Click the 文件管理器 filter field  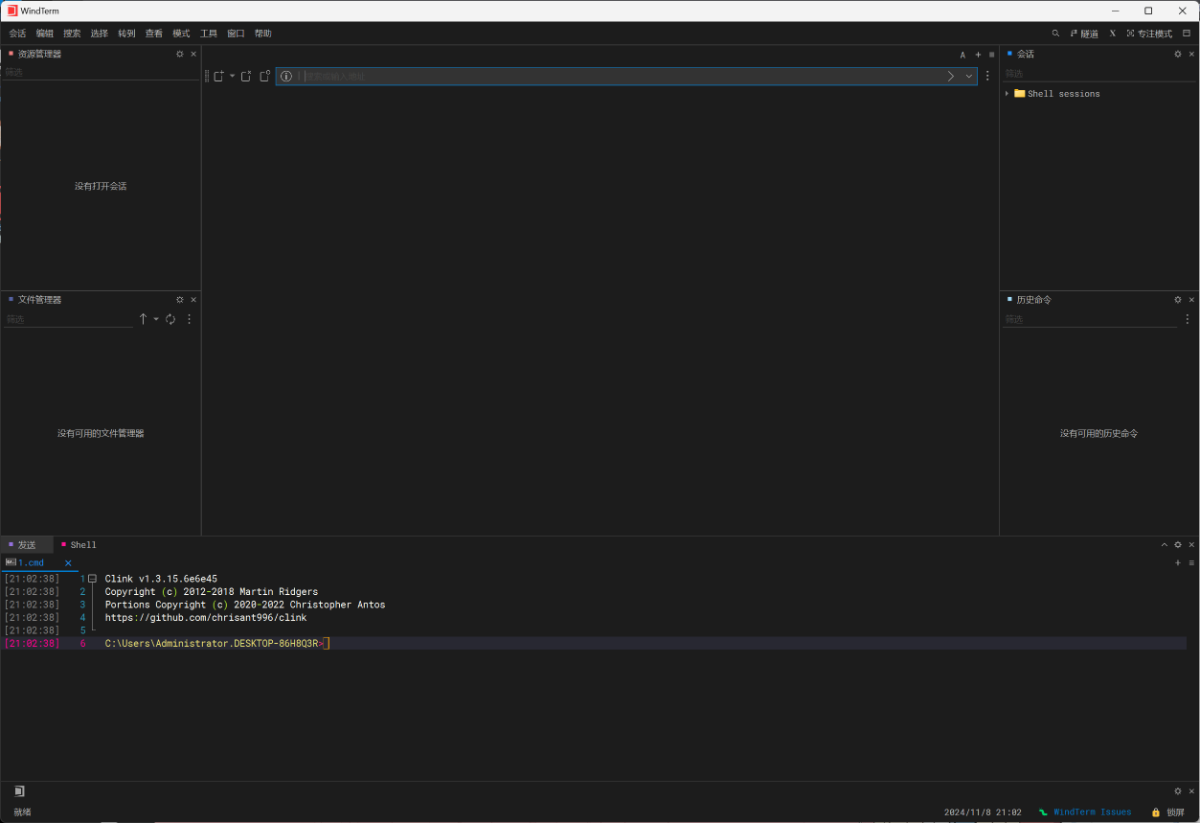68,319
